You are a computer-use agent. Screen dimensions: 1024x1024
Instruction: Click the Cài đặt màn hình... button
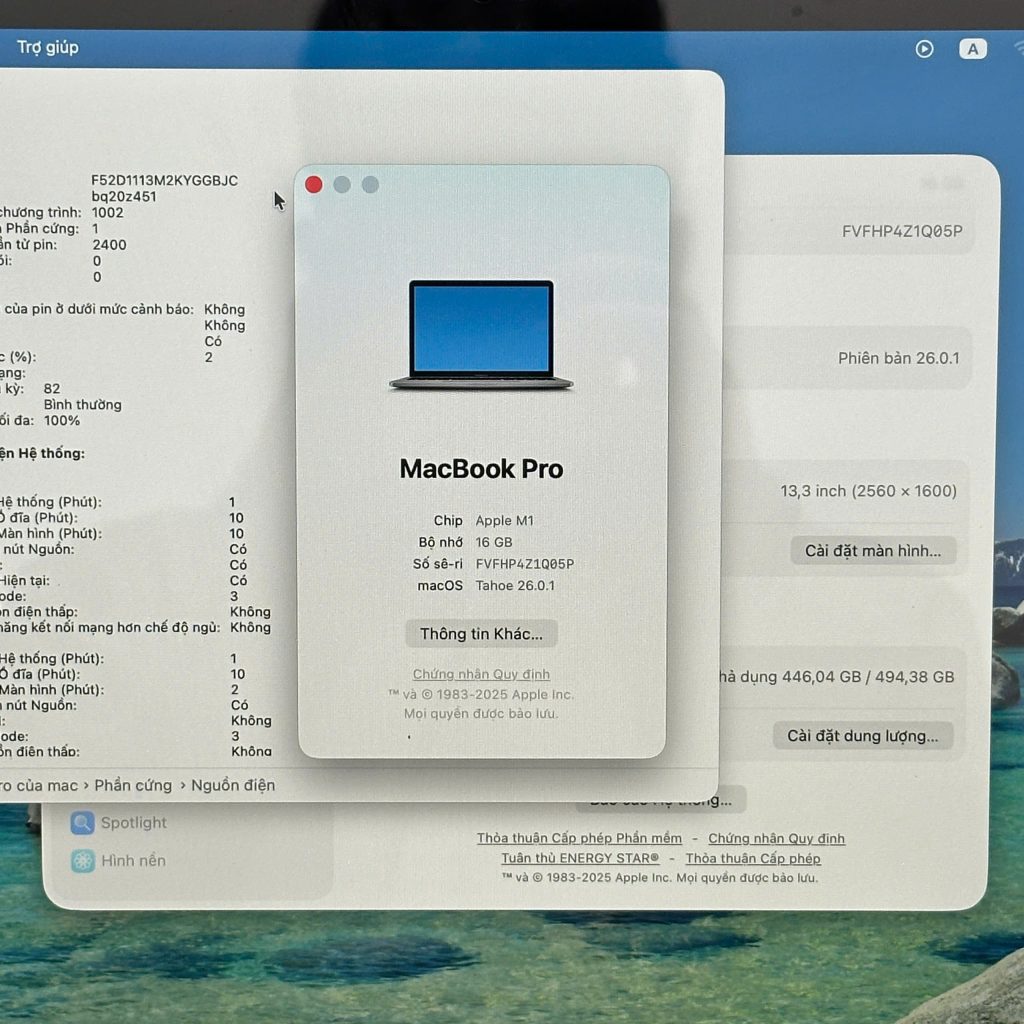(872, 550)
